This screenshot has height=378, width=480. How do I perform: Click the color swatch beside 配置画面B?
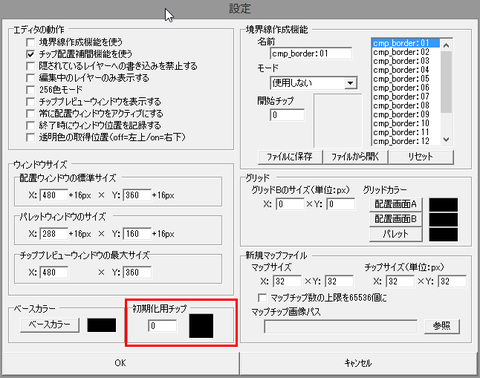pyautogui.click(x=443, y=220)
